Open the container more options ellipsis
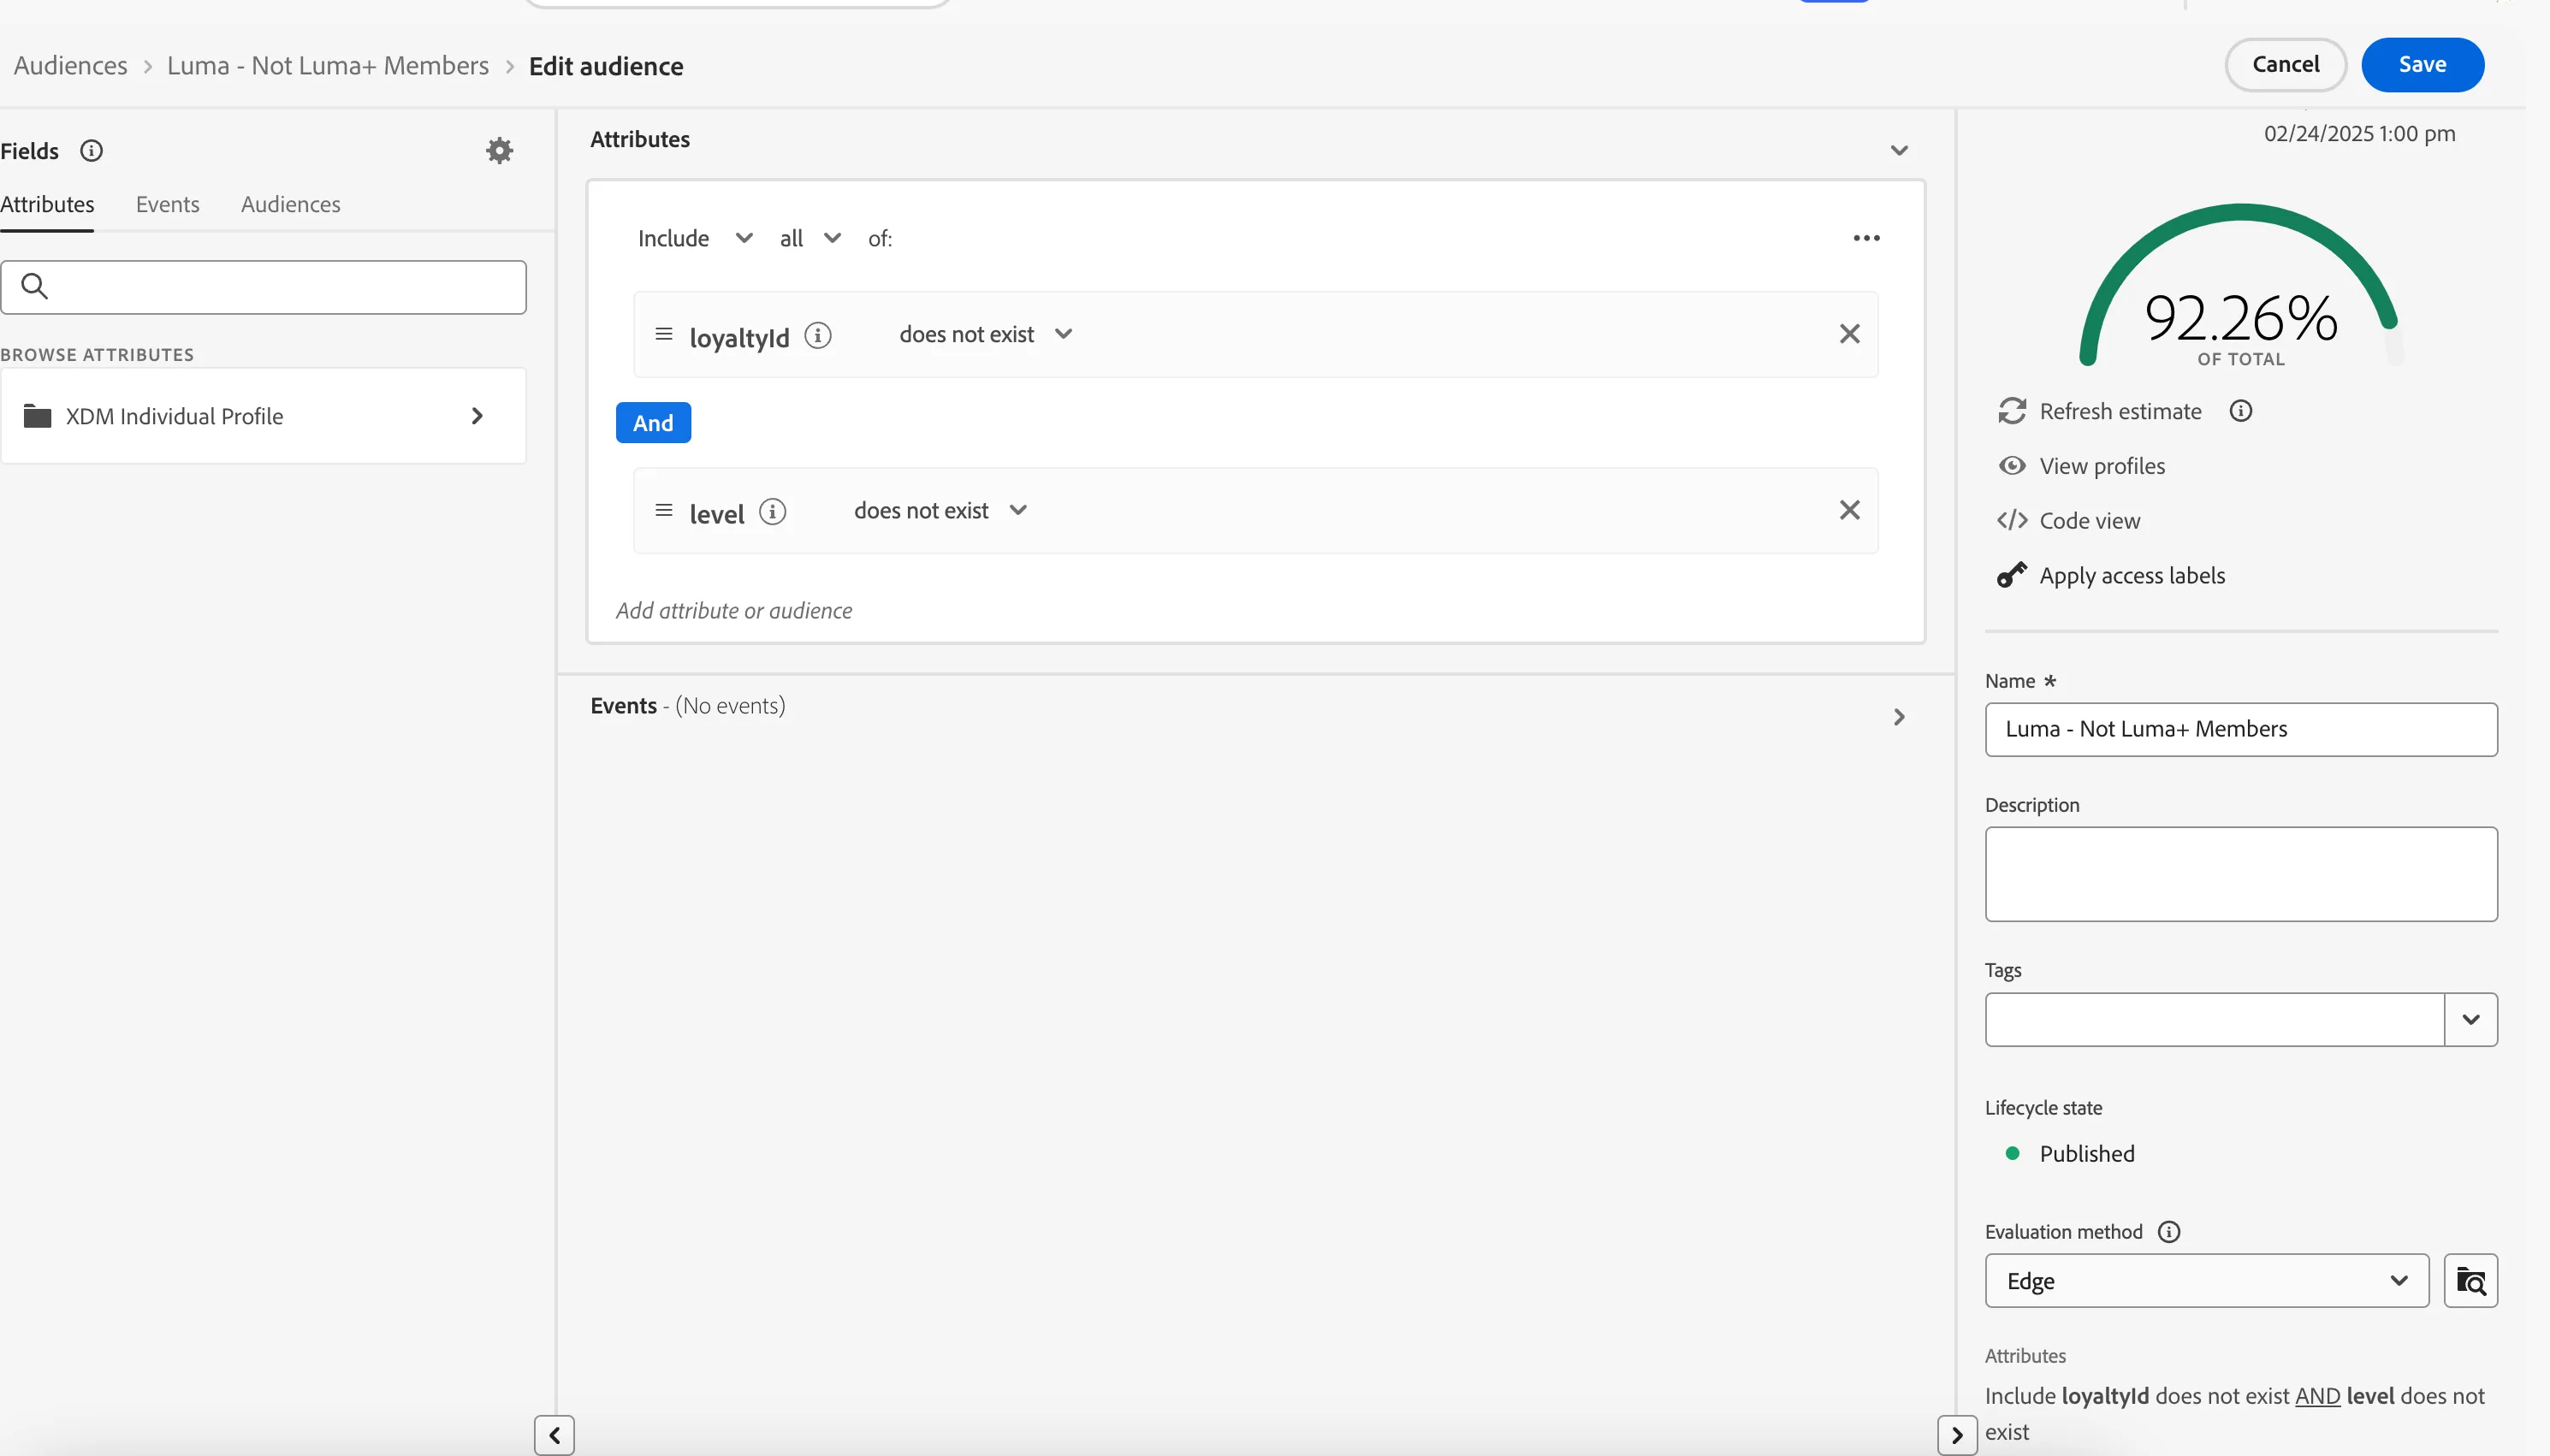The height and width of the screenshot is (1456, 2550). coord(1866,238)
